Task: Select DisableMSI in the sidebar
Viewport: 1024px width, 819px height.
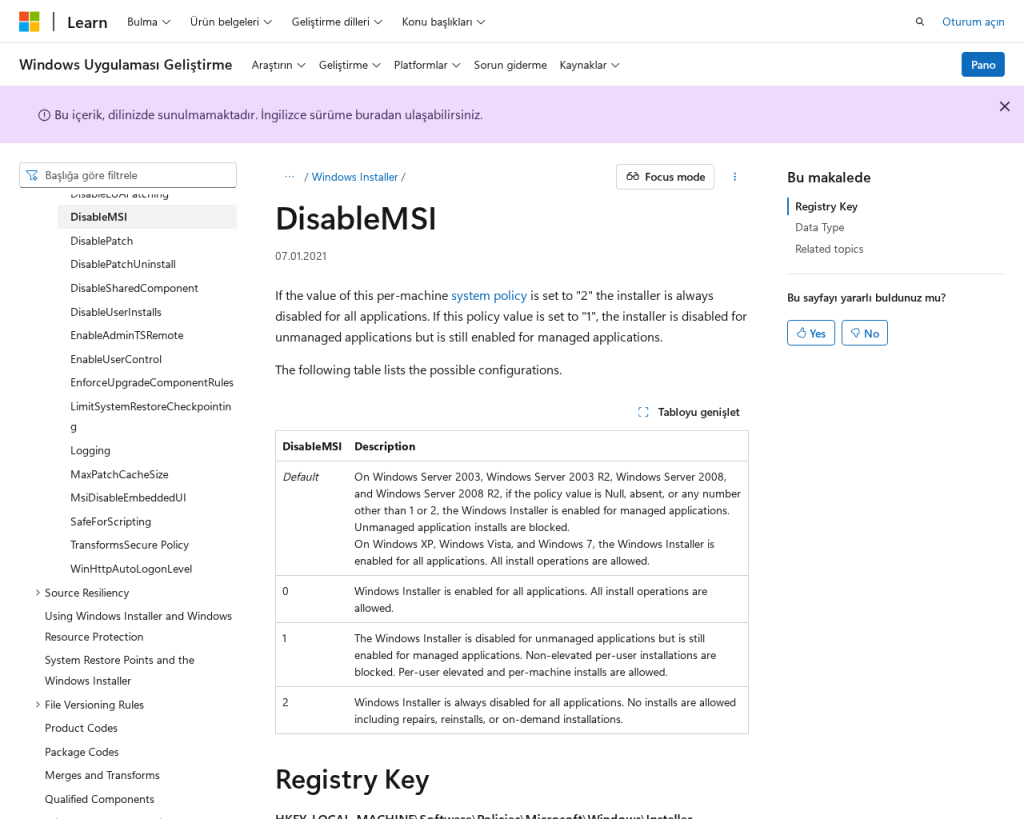Action: point(147,217)
